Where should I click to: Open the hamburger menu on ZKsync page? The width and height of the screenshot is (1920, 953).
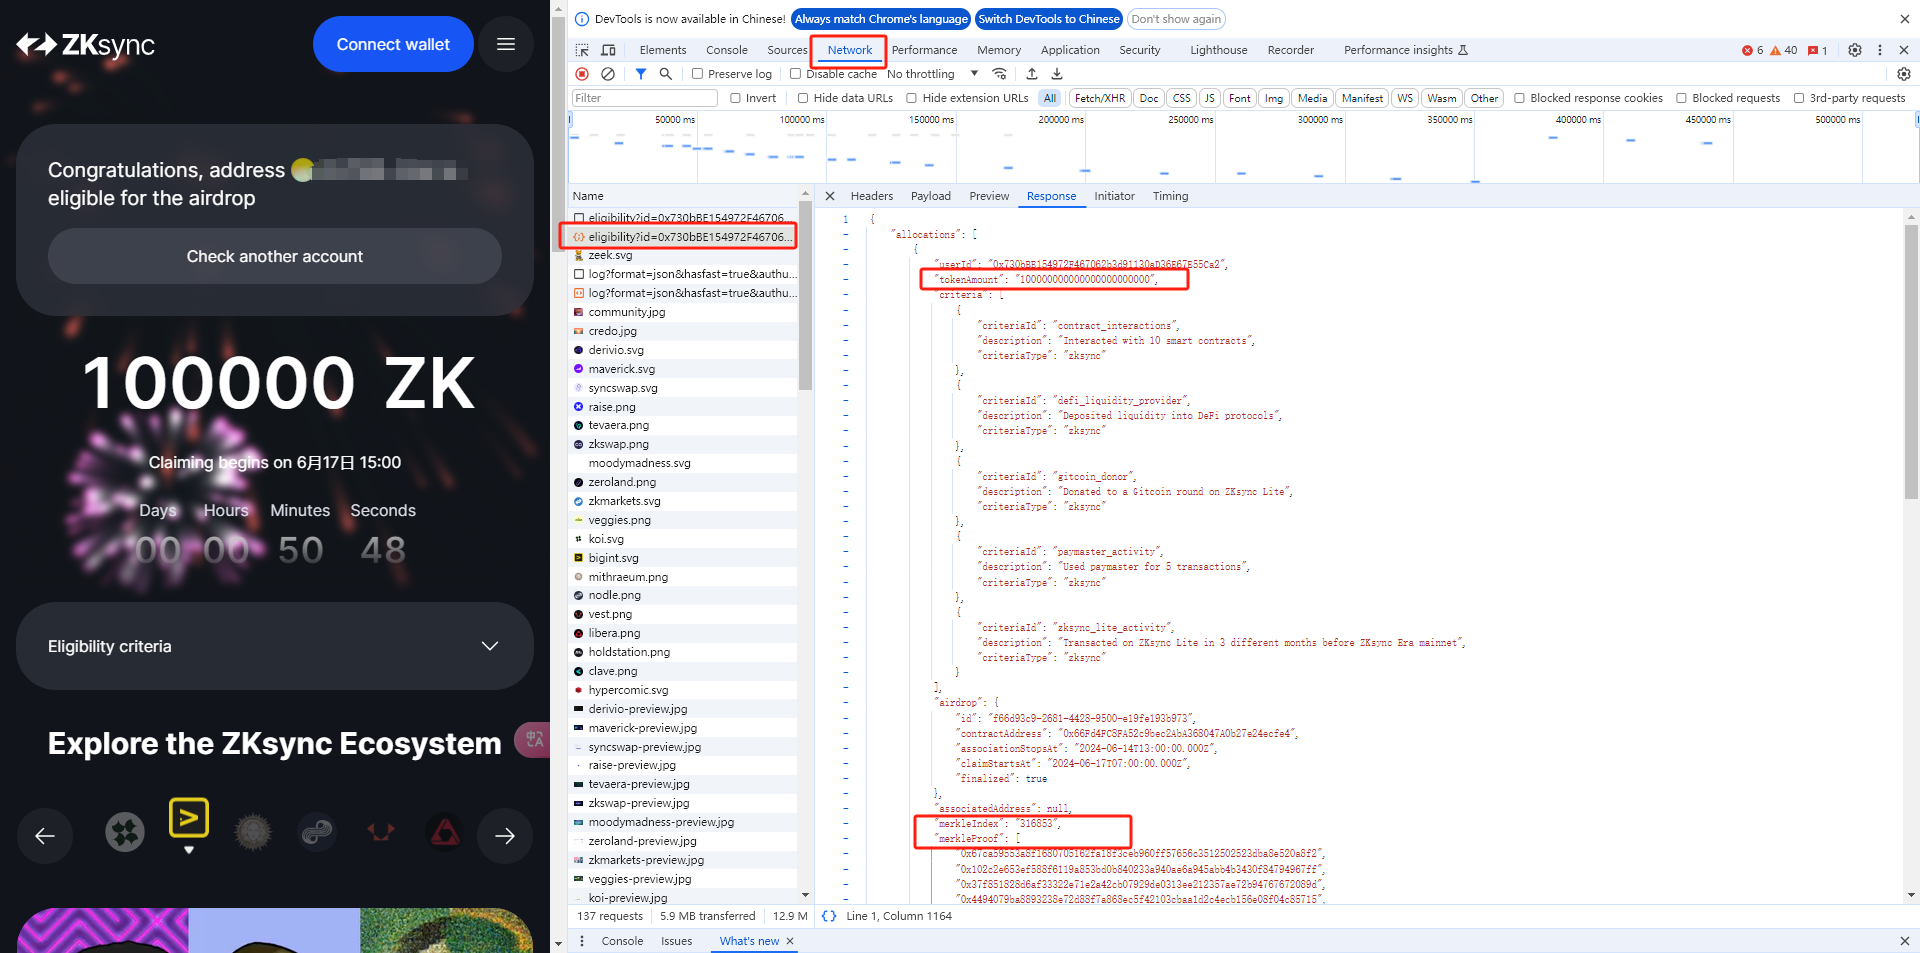(506, 44)
